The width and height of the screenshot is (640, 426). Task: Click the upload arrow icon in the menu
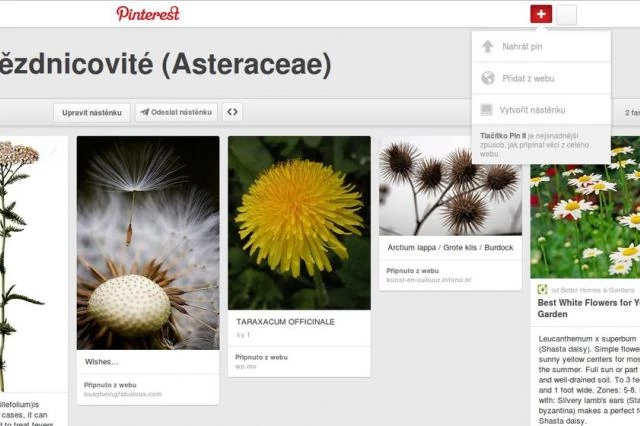(x=487, y=47)
